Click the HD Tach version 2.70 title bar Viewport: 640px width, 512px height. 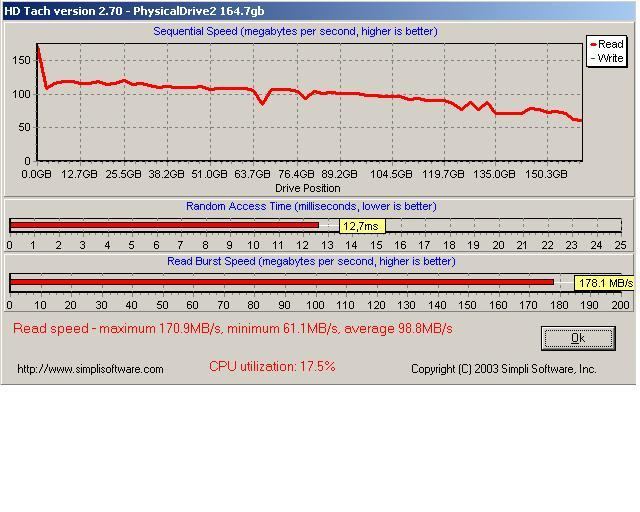tap(318, 11)
